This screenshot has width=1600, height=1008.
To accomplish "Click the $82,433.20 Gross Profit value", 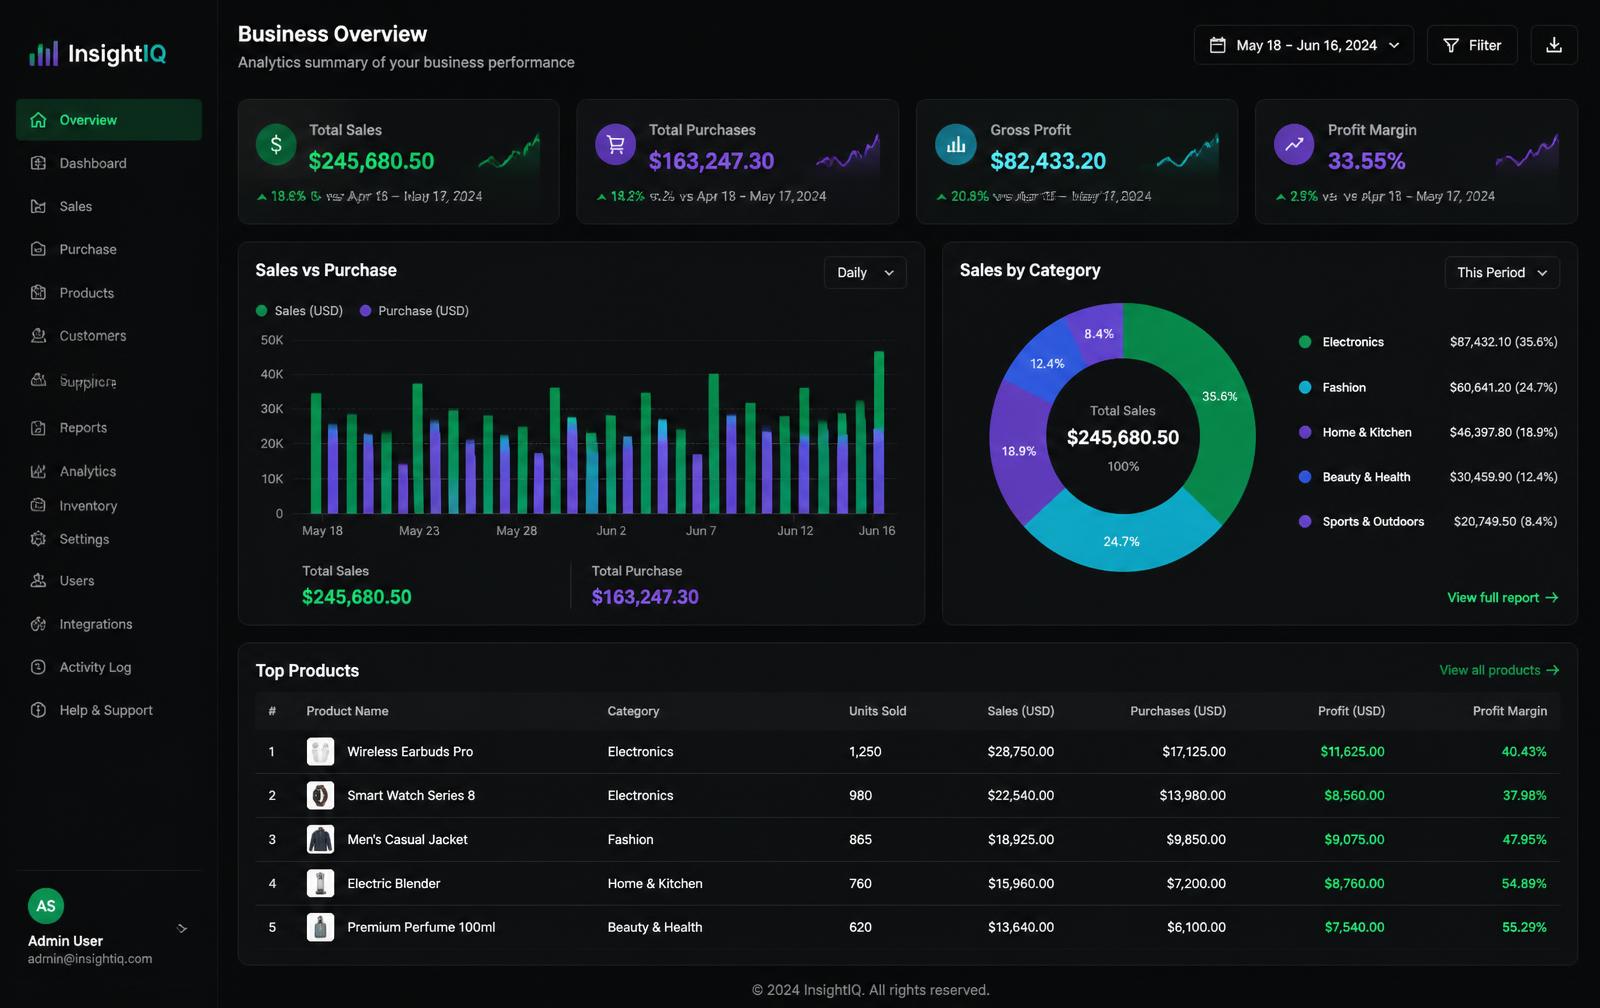I will pyautogui.click(x=1048, y=161).
